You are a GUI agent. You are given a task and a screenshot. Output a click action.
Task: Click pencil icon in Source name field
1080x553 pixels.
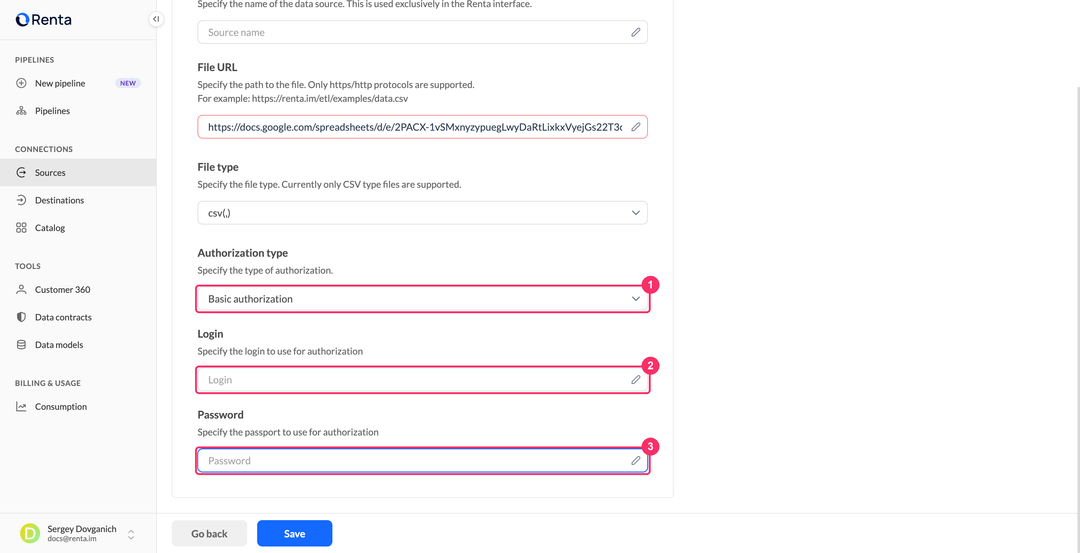[x=636, y=32]
